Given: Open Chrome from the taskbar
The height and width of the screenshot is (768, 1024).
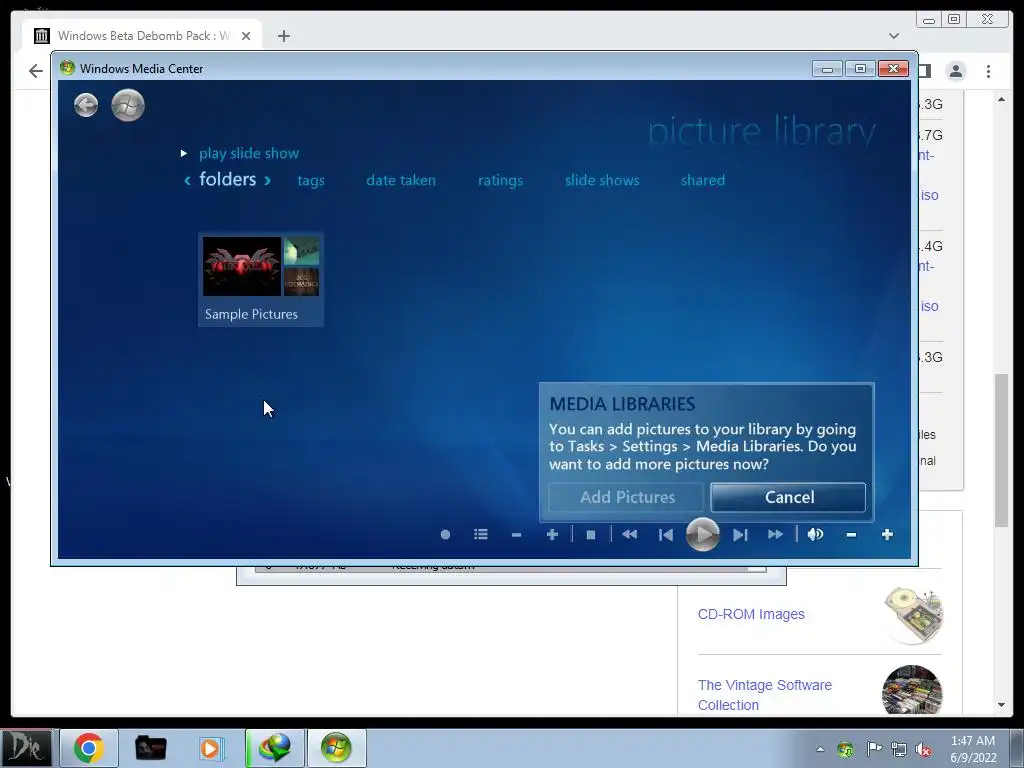Looking at the screenshot, I should tap(89, 748).
